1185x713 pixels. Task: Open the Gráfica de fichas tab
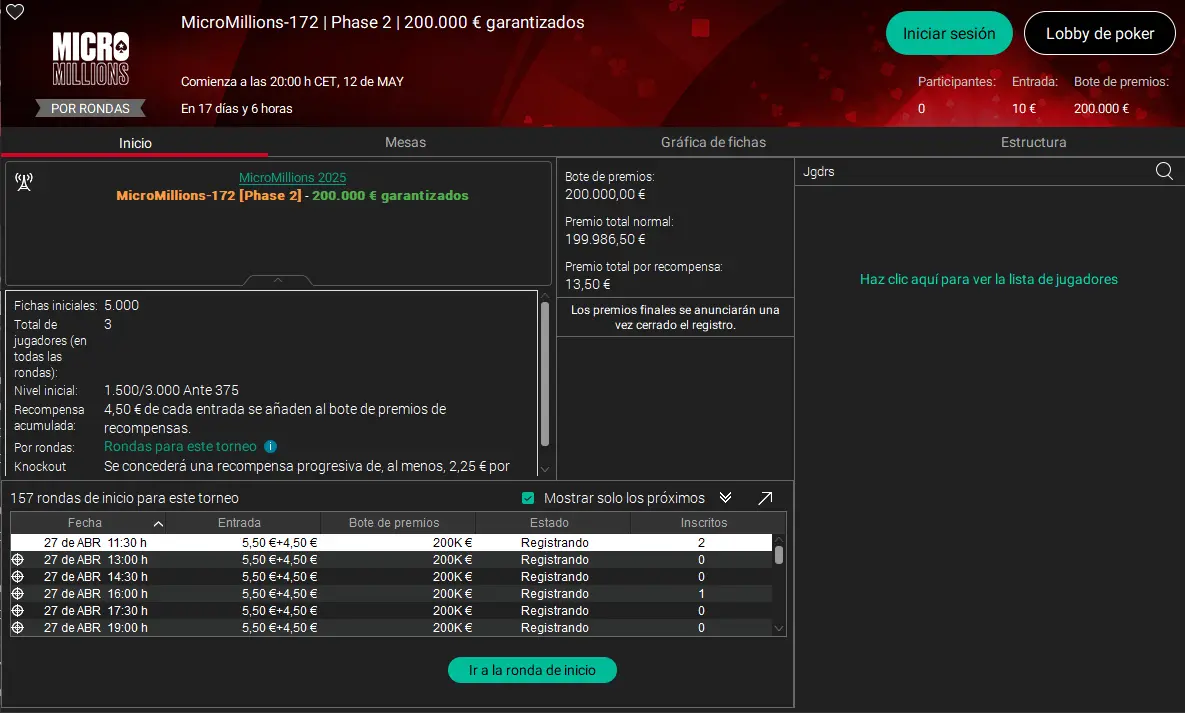coord(713,142)
